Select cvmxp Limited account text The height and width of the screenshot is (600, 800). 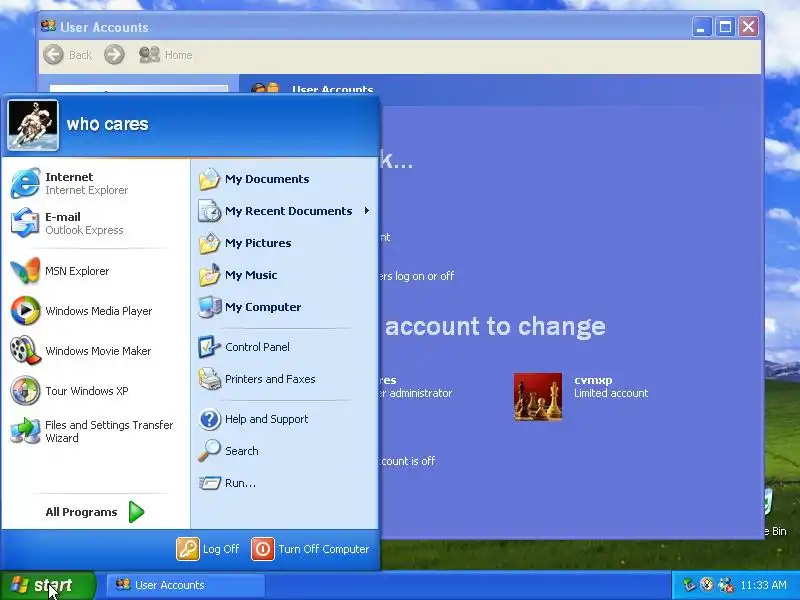(611, 387)
